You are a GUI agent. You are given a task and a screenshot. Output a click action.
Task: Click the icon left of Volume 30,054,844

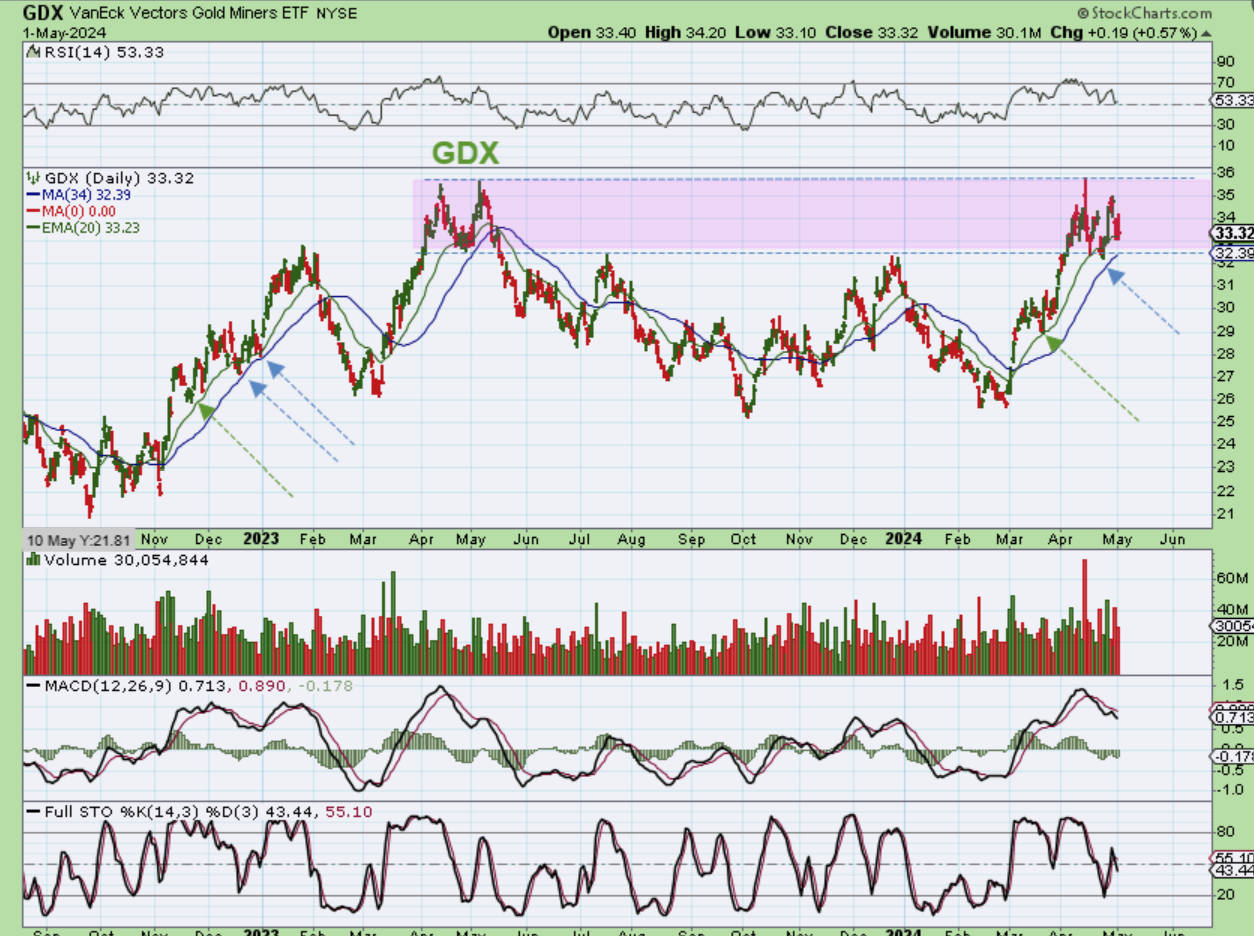(32, 560)
